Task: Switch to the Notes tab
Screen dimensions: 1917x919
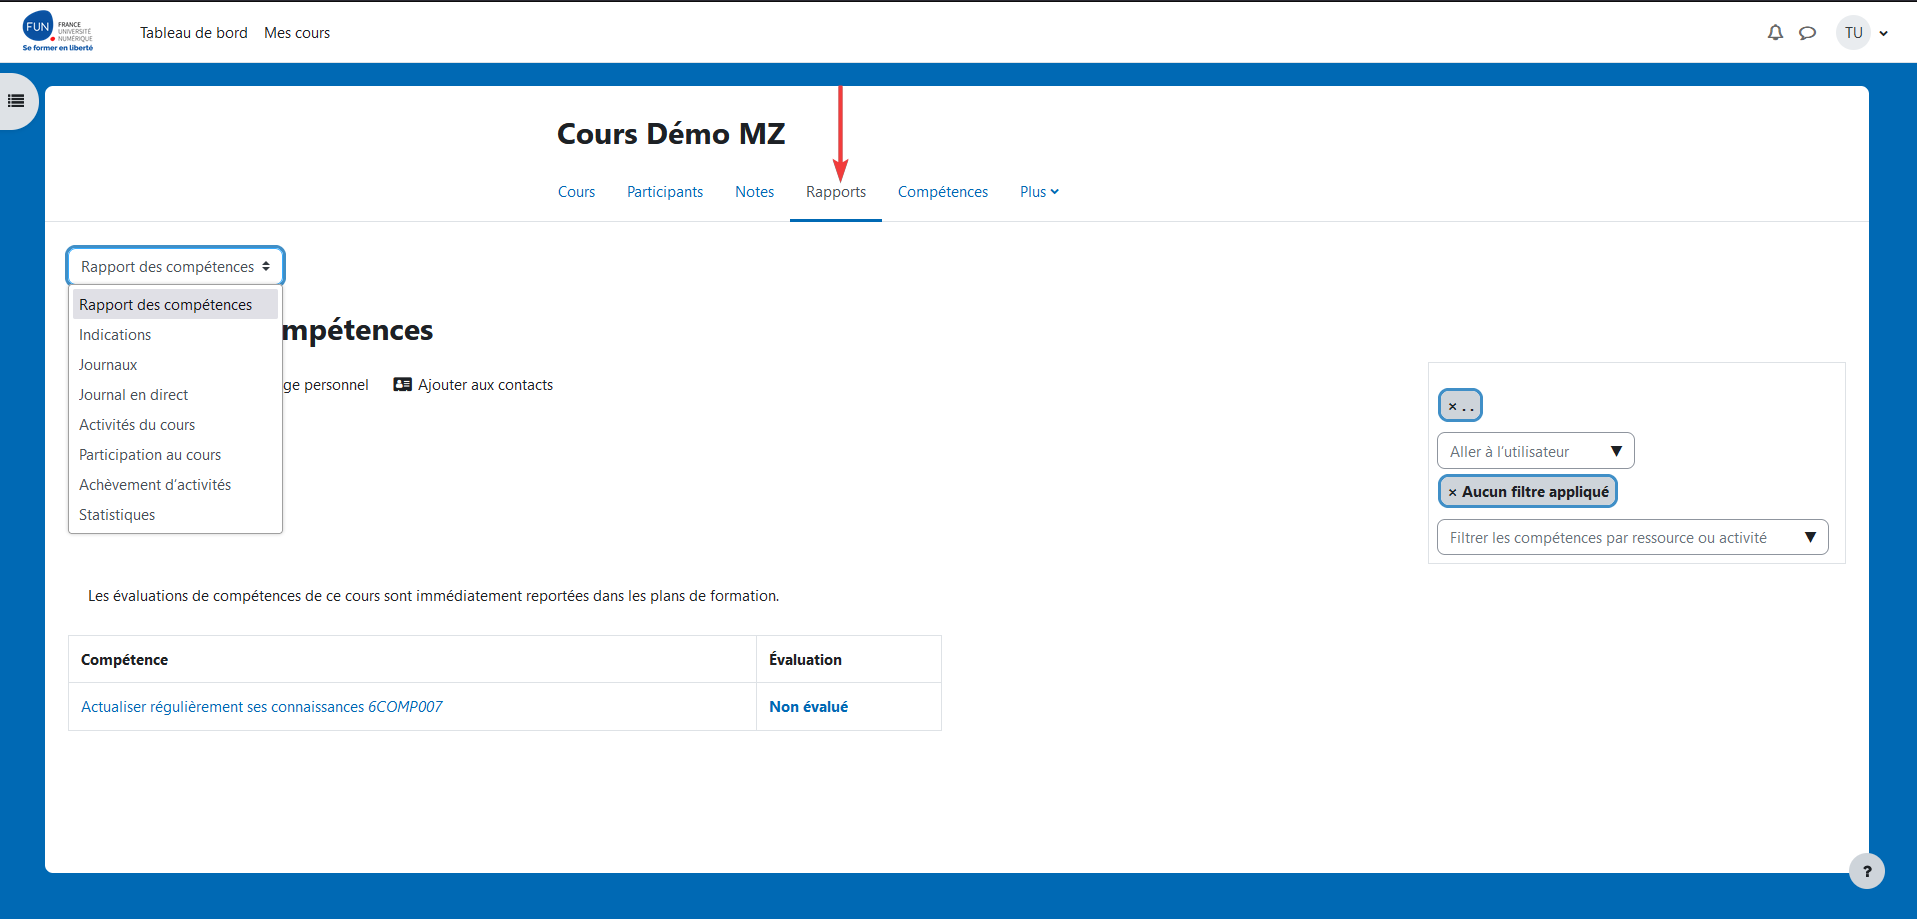Action: click(754, 192)
